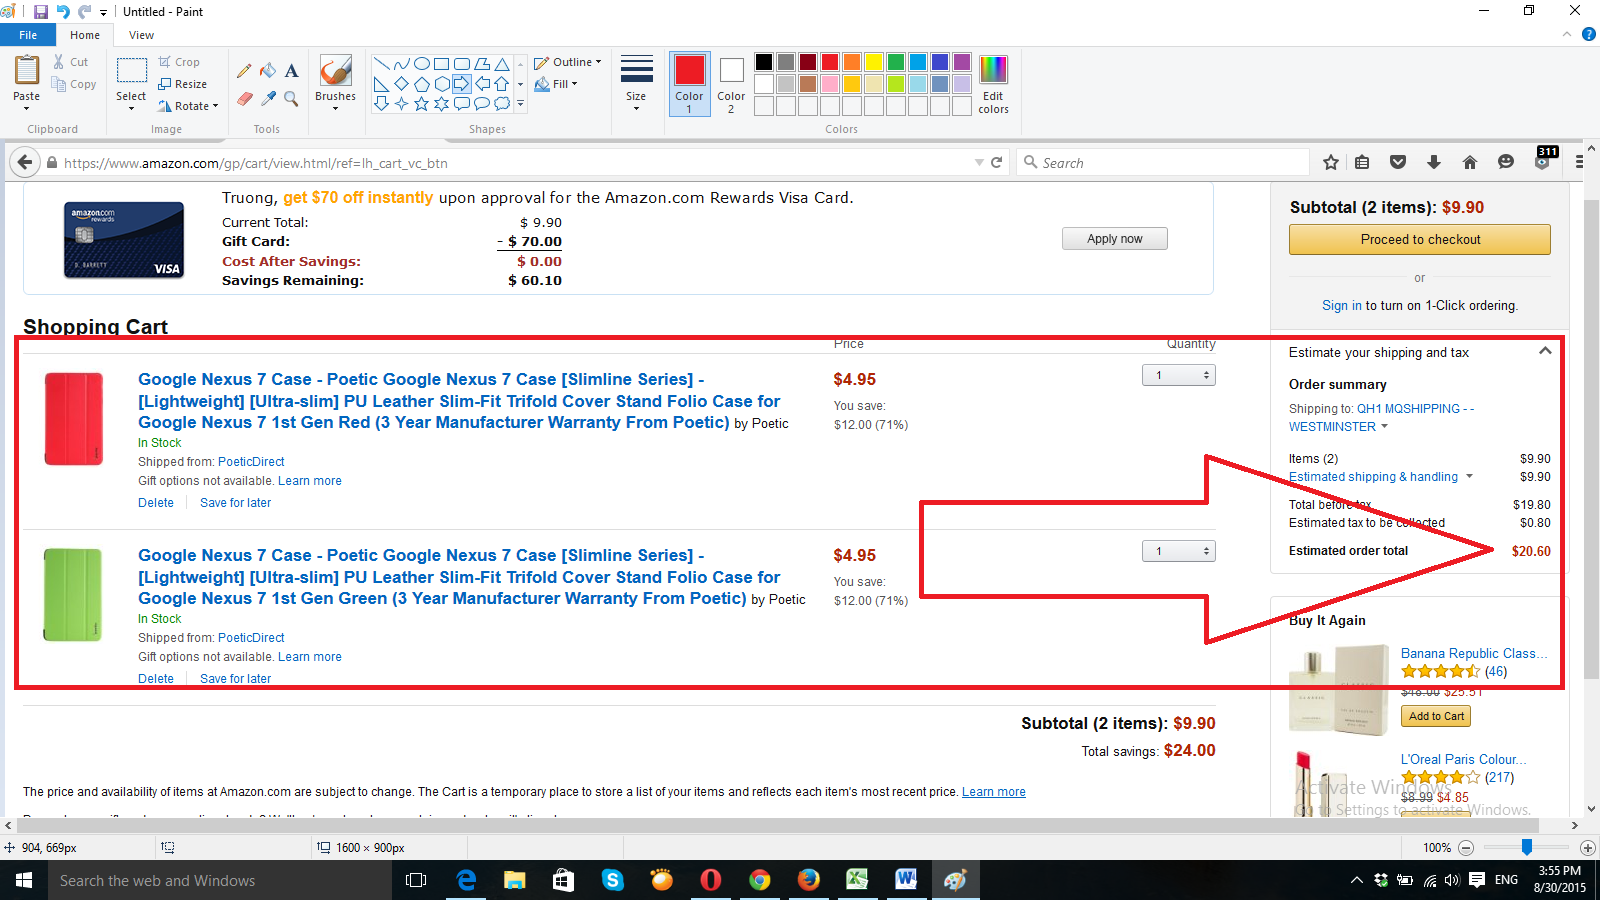Select the Five-point star shape
Viewport: 1600px width, 900px height.
coord(421,103)
